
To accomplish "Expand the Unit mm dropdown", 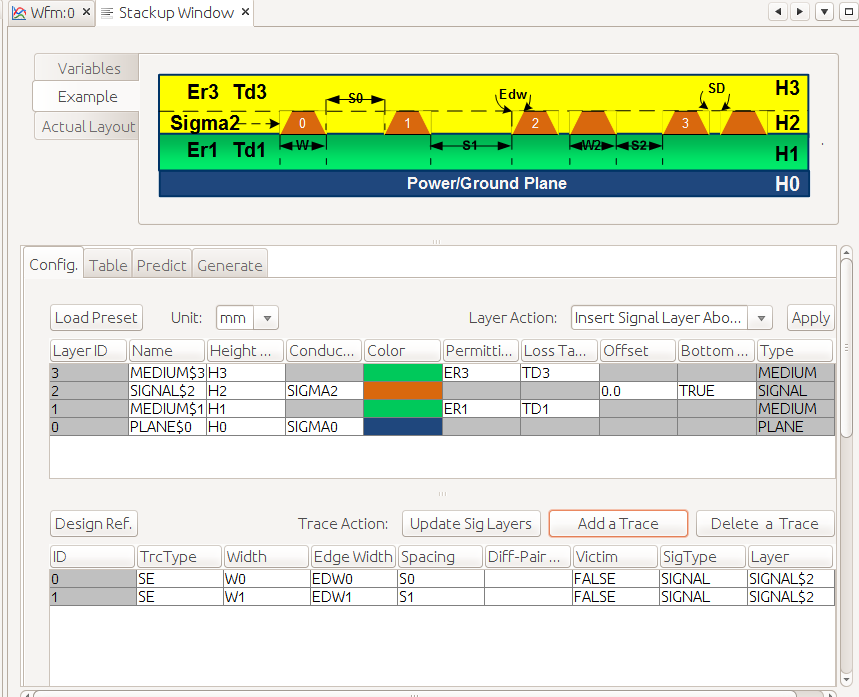I will [x=266, y=318].
